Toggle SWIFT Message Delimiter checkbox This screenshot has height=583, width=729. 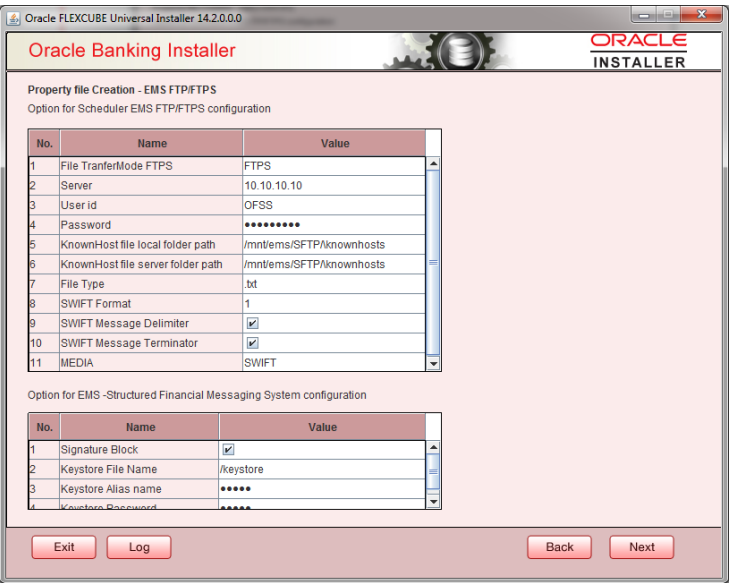click(252, 323)
